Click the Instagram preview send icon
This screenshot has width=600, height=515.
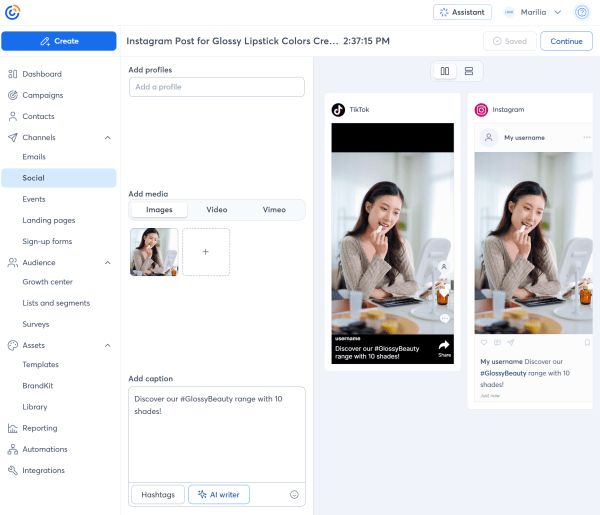[x=510, y=342]
